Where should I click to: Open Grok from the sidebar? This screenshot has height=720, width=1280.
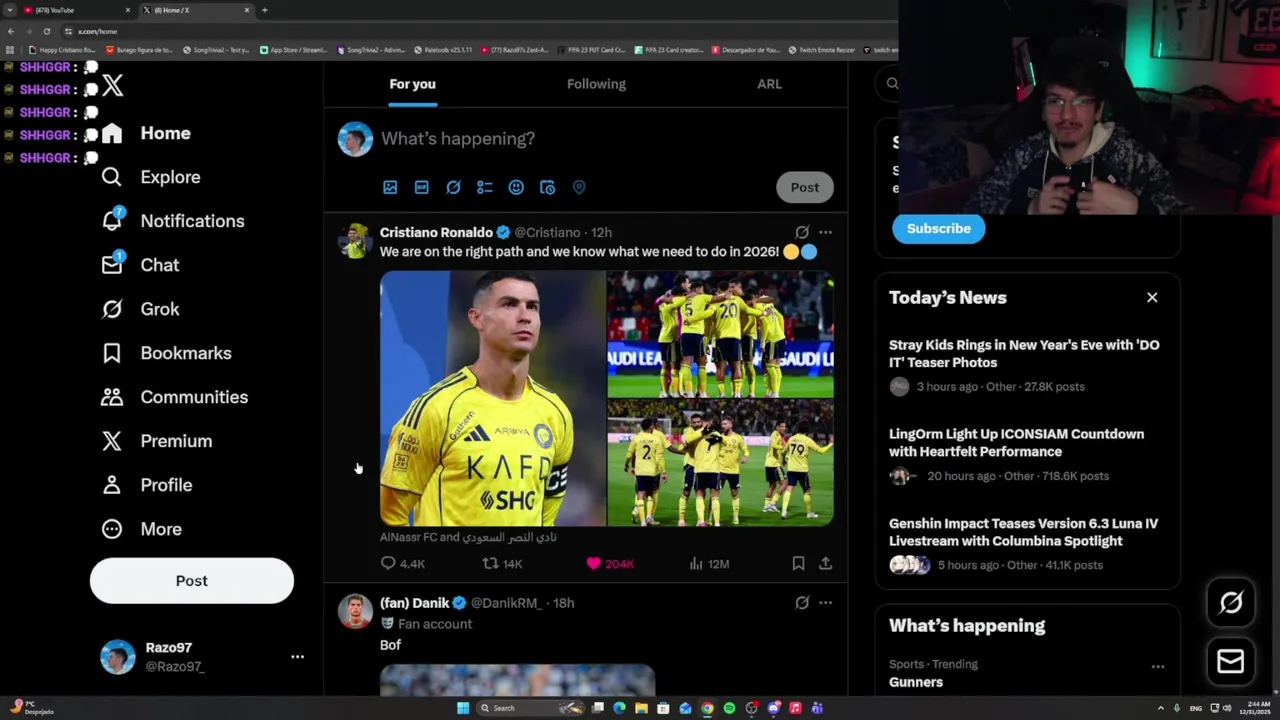[140, 309]
